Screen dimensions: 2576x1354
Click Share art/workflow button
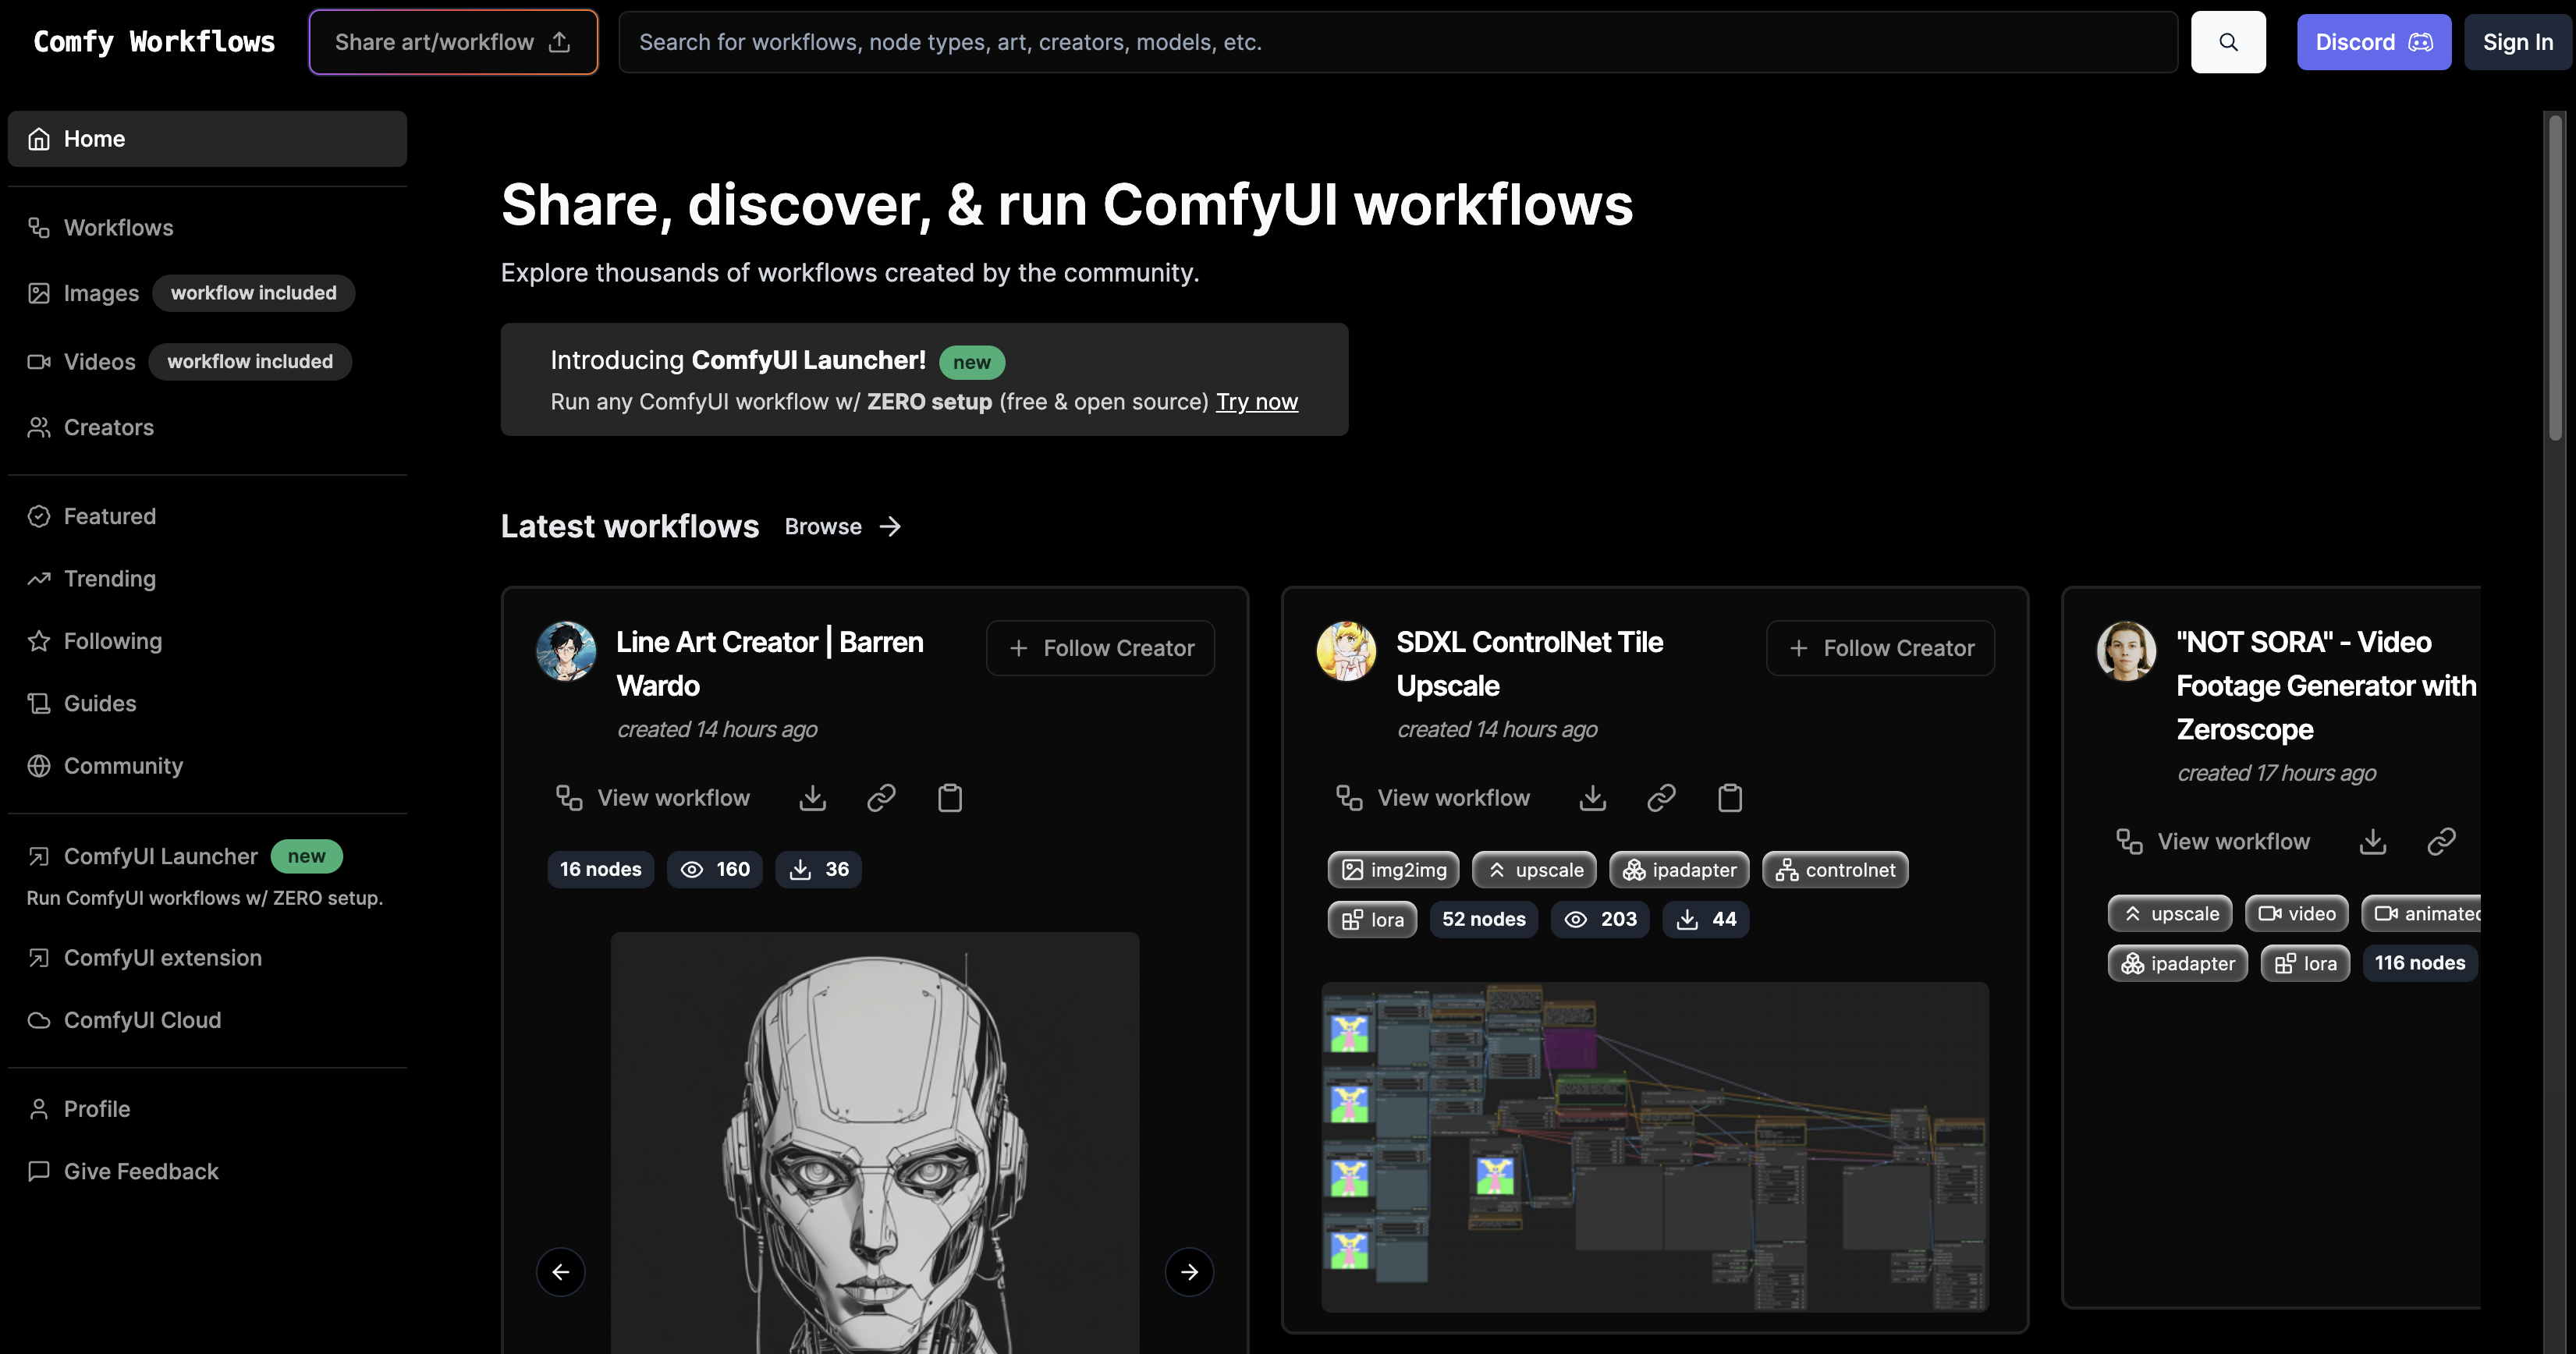pyautogui.click(x=453, y=42)
